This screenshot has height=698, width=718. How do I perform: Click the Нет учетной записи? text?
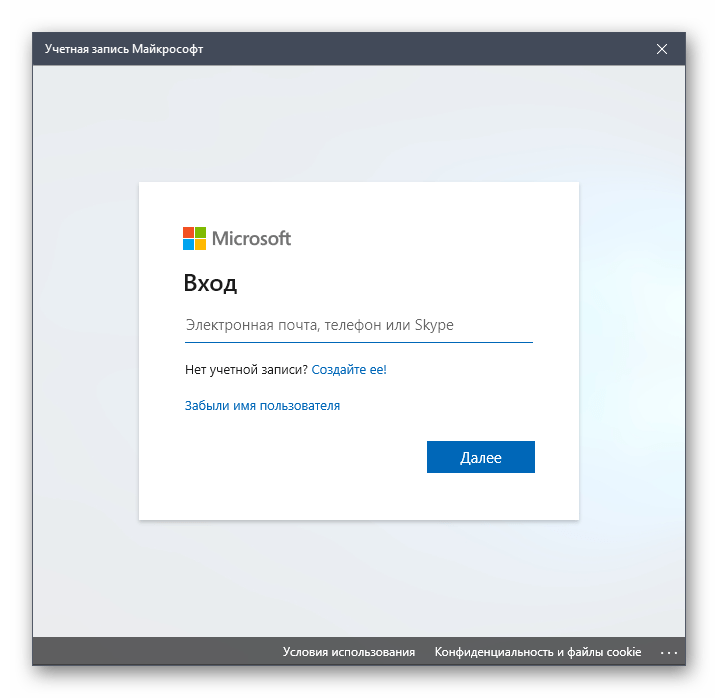click(246, 370)
